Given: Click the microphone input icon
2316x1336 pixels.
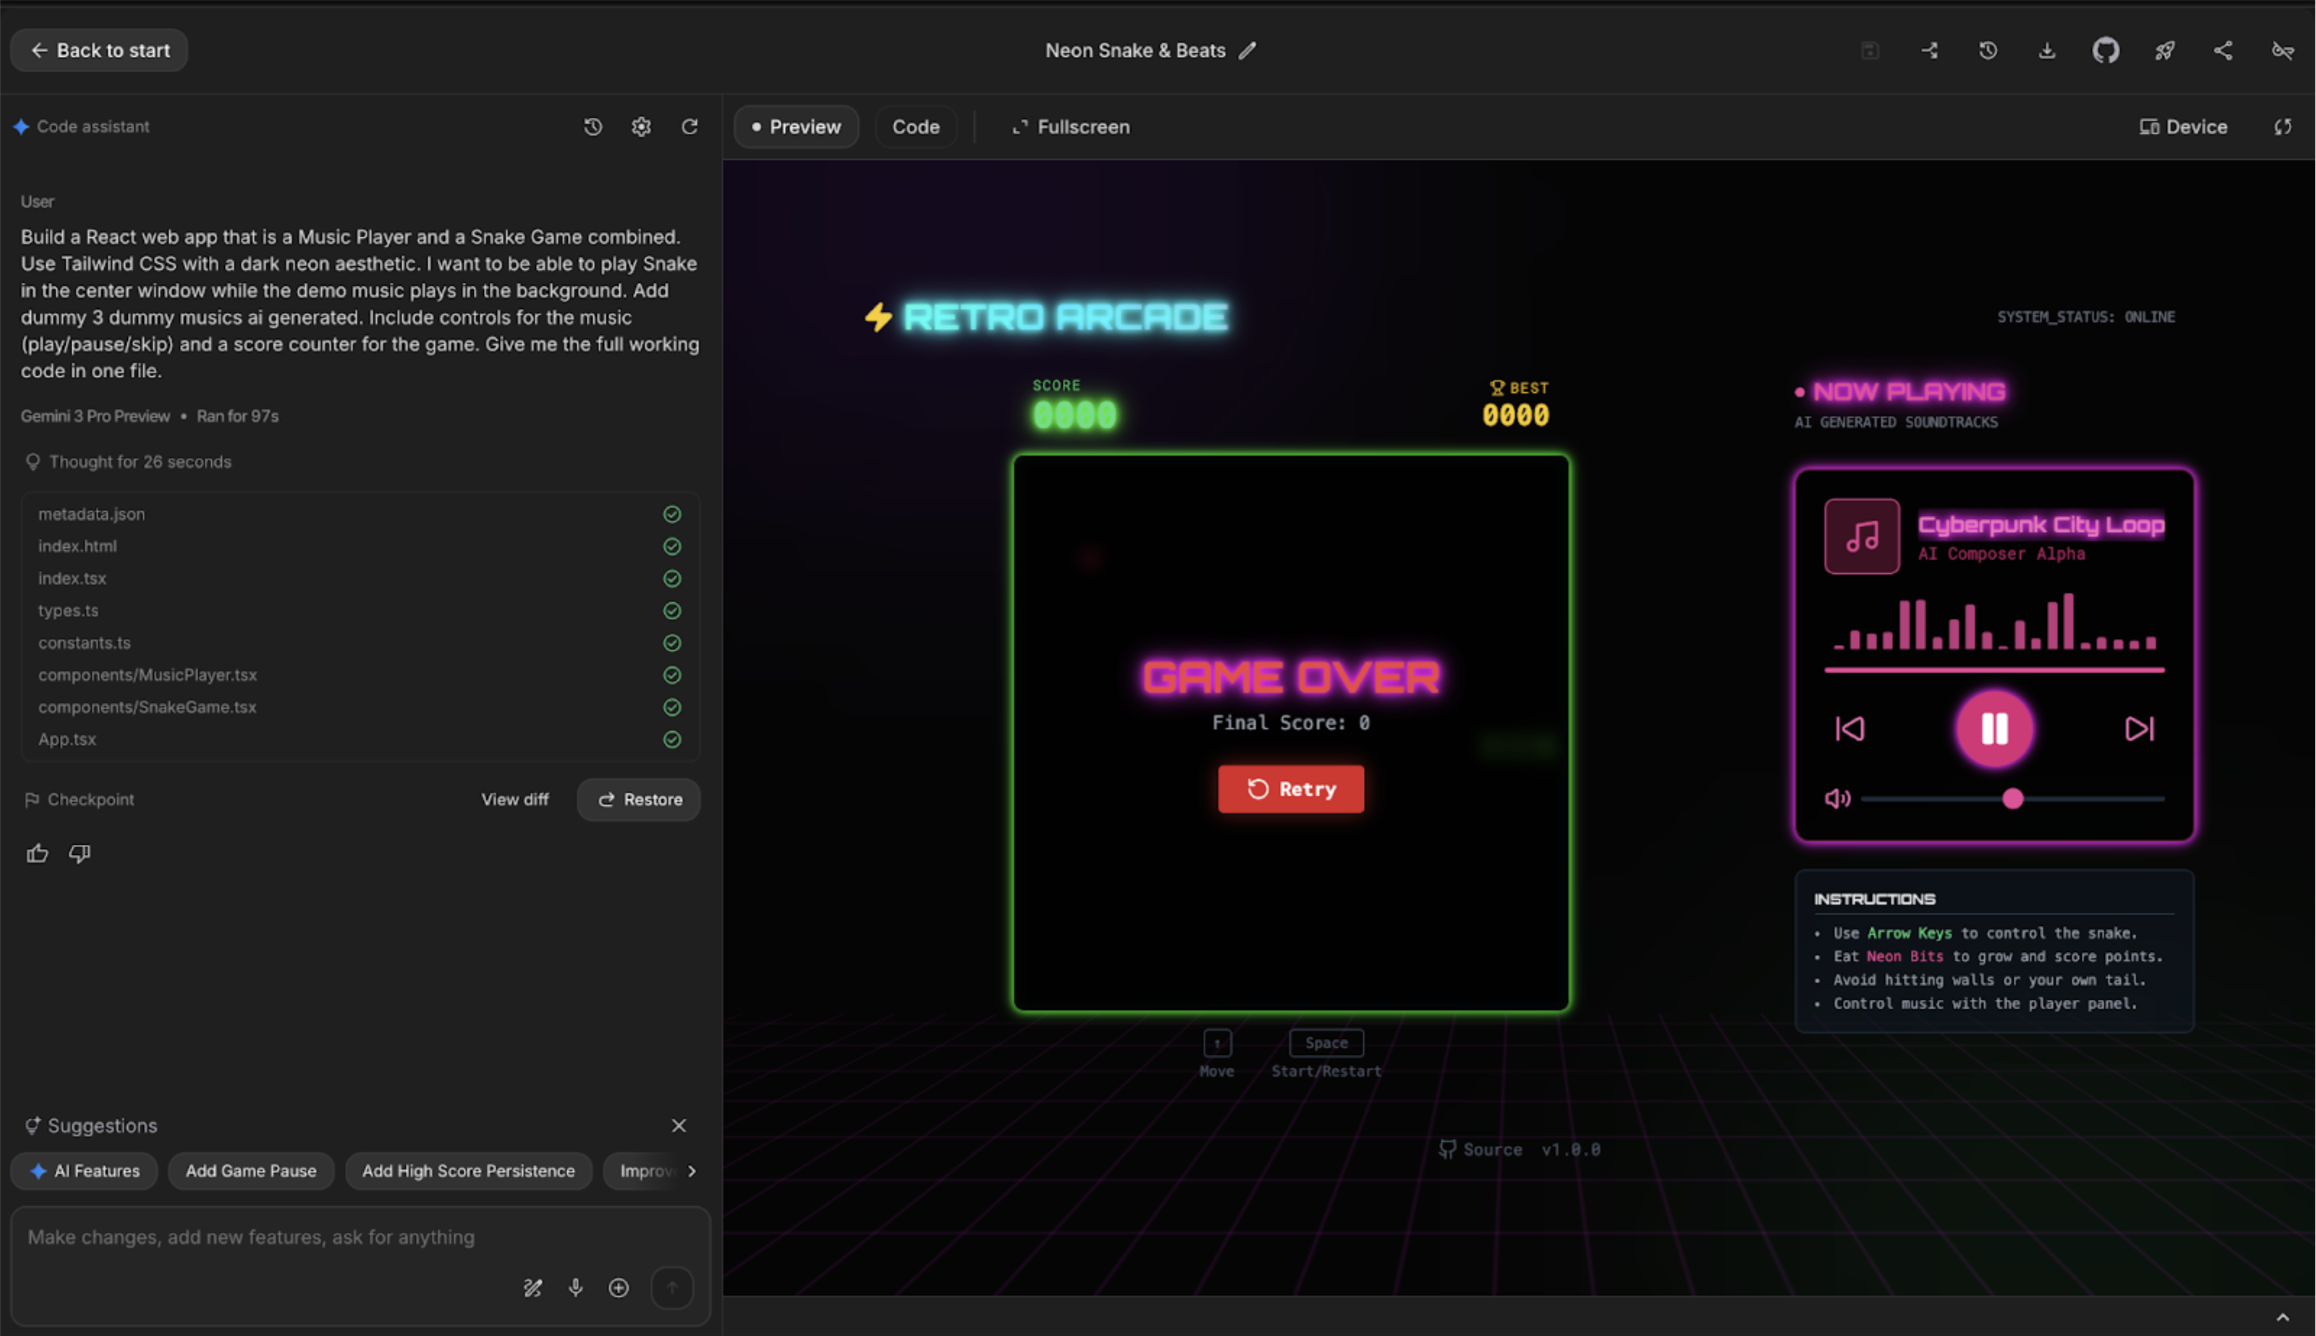Looking at the screenshot, I should click(x=576, y=1287).
